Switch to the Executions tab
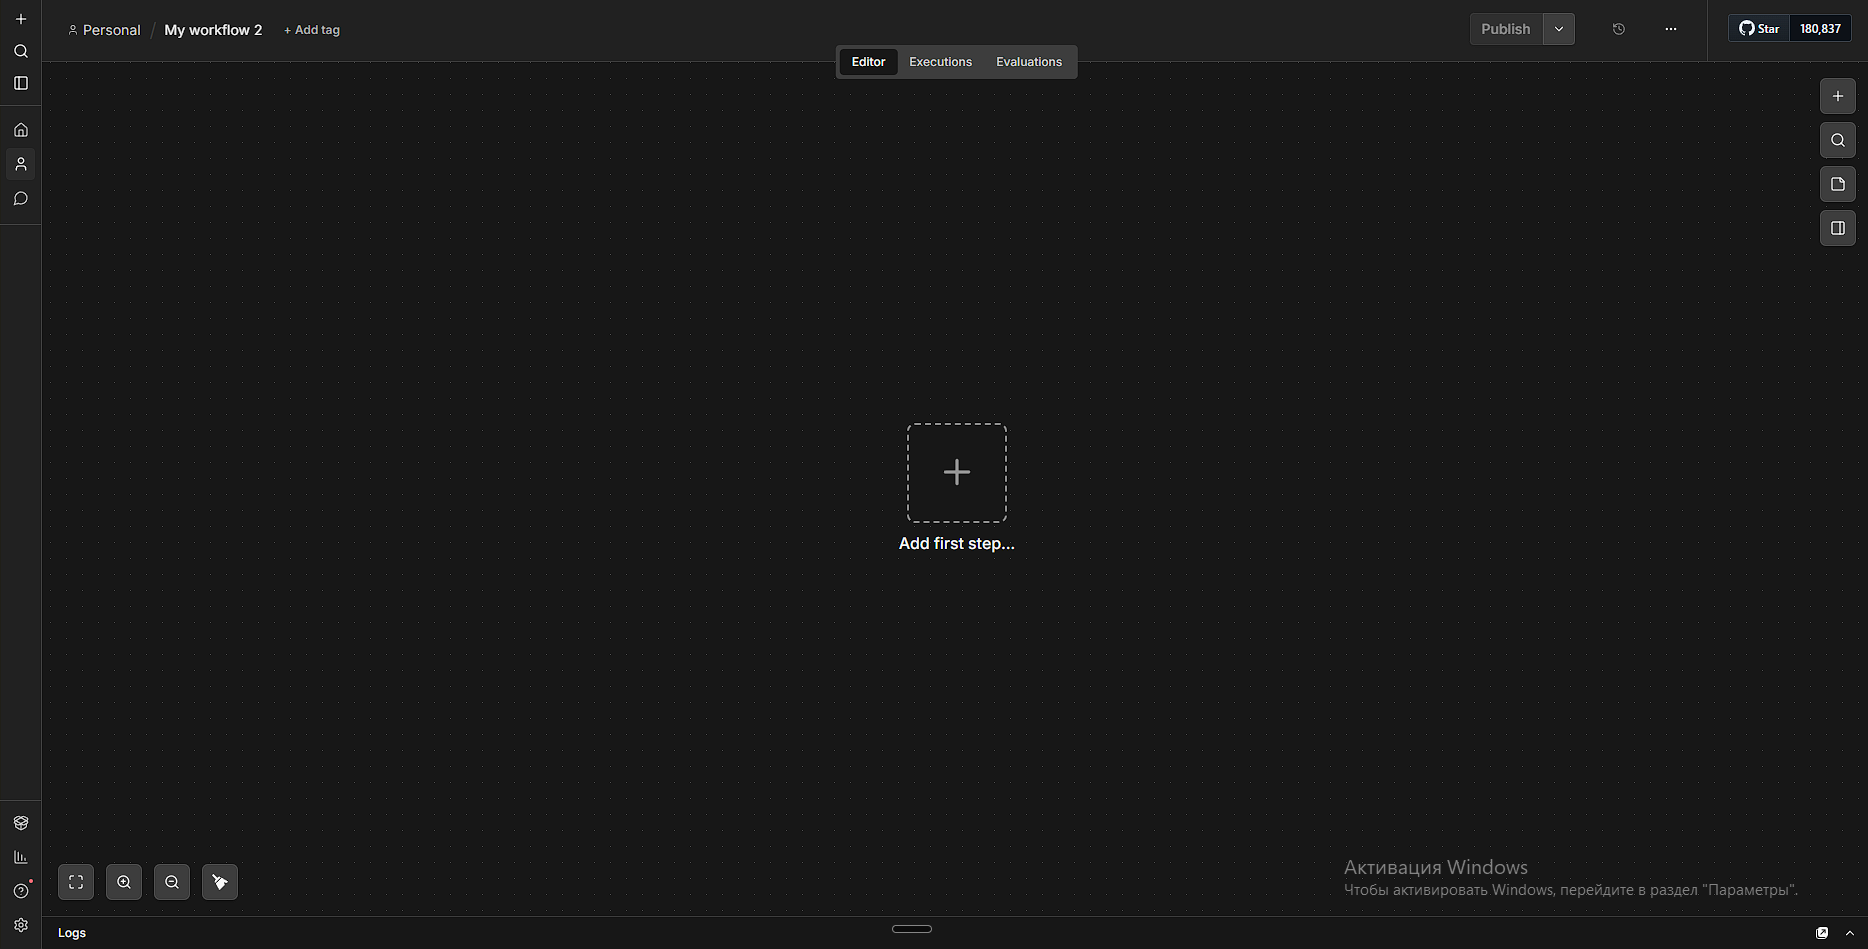This screenshot has height=949, width=1868. pyautogui.click(x=940, y=62)
